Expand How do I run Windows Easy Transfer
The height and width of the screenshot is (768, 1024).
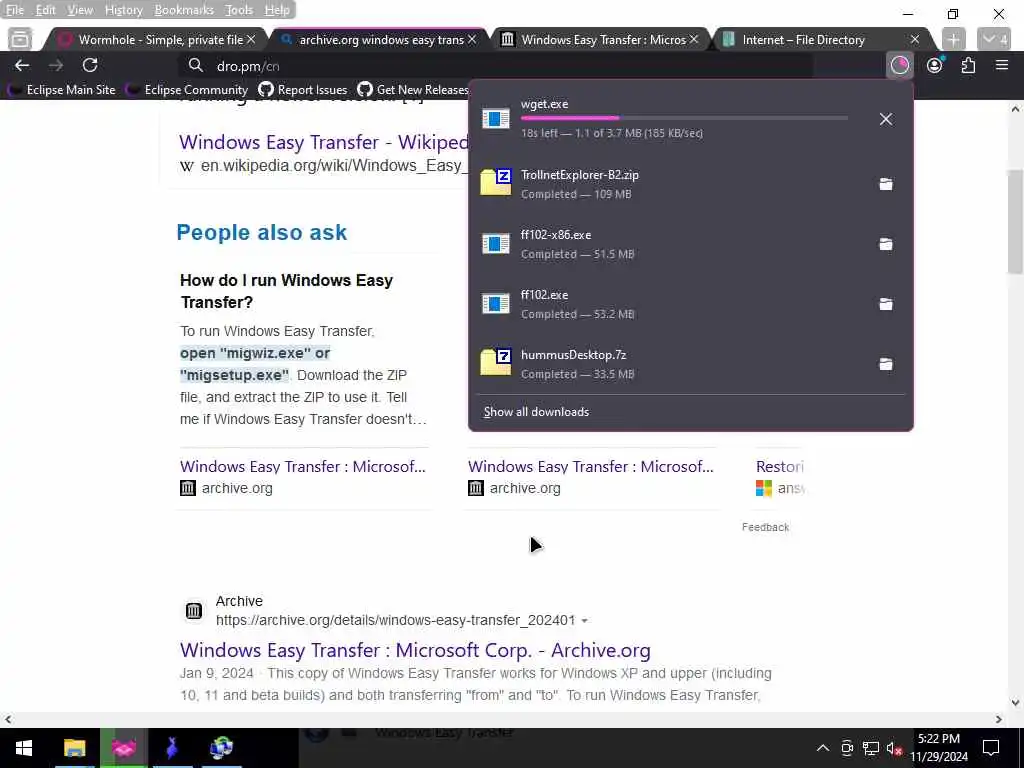(x=287, y=291)
